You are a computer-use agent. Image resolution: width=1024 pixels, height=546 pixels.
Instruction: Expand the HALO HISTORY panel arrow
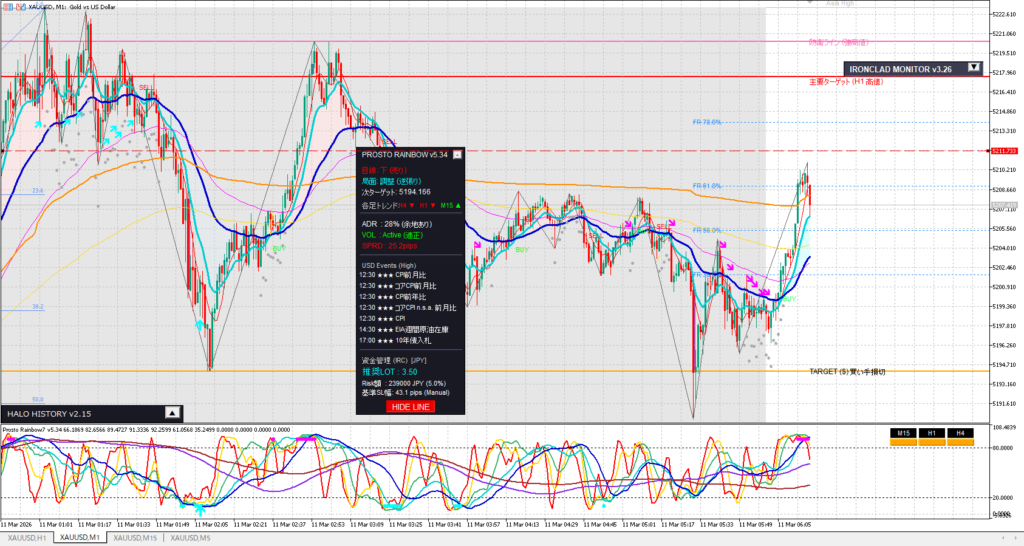click(171, 412)
